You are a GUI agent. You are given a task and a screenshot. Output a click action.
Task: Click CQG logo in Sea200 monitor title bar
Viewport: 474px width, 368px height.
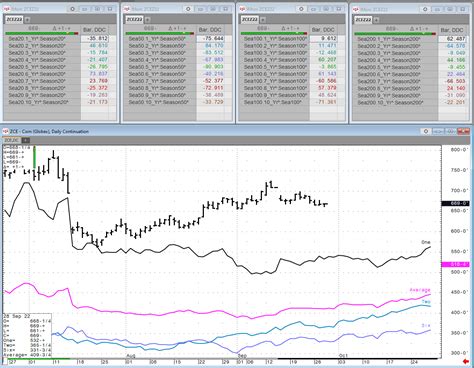tap(356, 9)
